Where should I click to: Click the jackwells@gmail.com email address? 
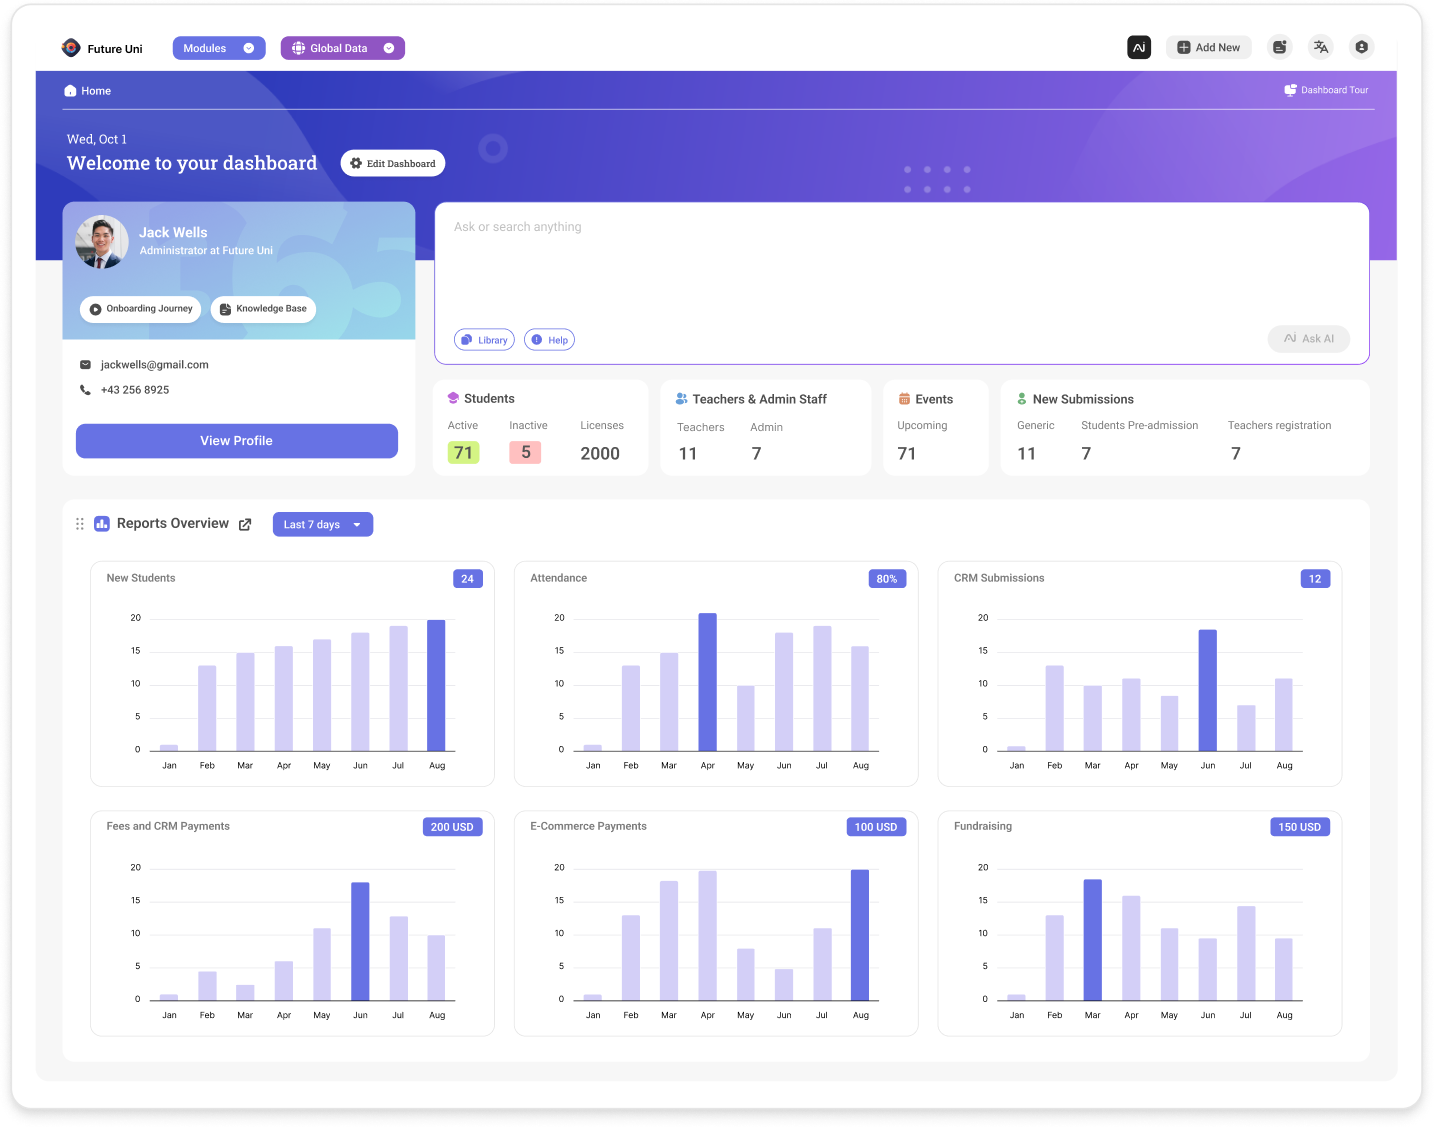coord(155,365)
